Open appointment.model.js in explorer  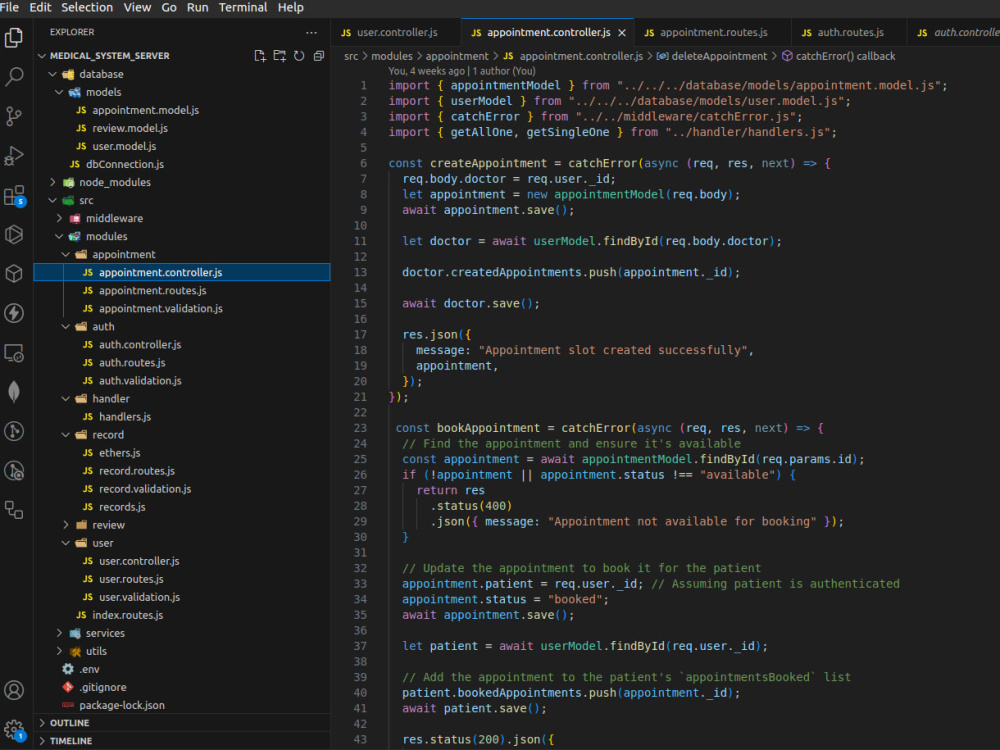pyautogui.click(x=145, y=110)
